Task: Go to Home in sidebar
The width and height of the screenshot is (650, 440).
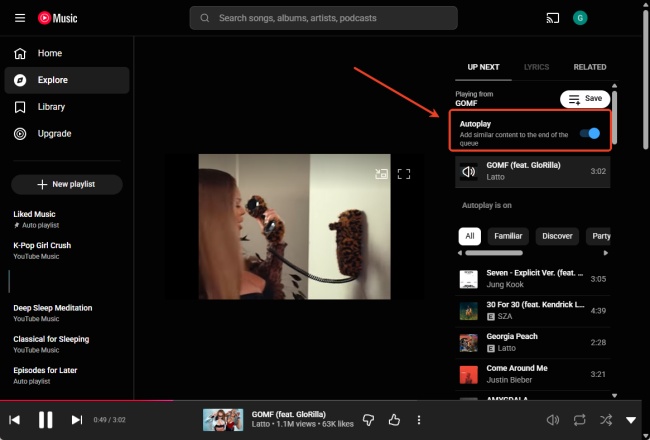Action: point(67,53)
